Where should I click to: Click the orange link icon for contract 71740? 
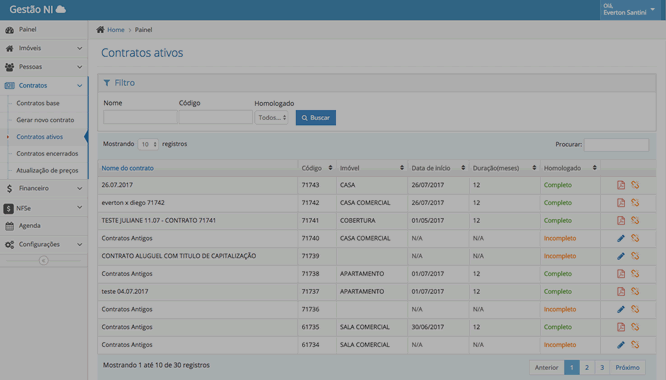pos(635,239)
